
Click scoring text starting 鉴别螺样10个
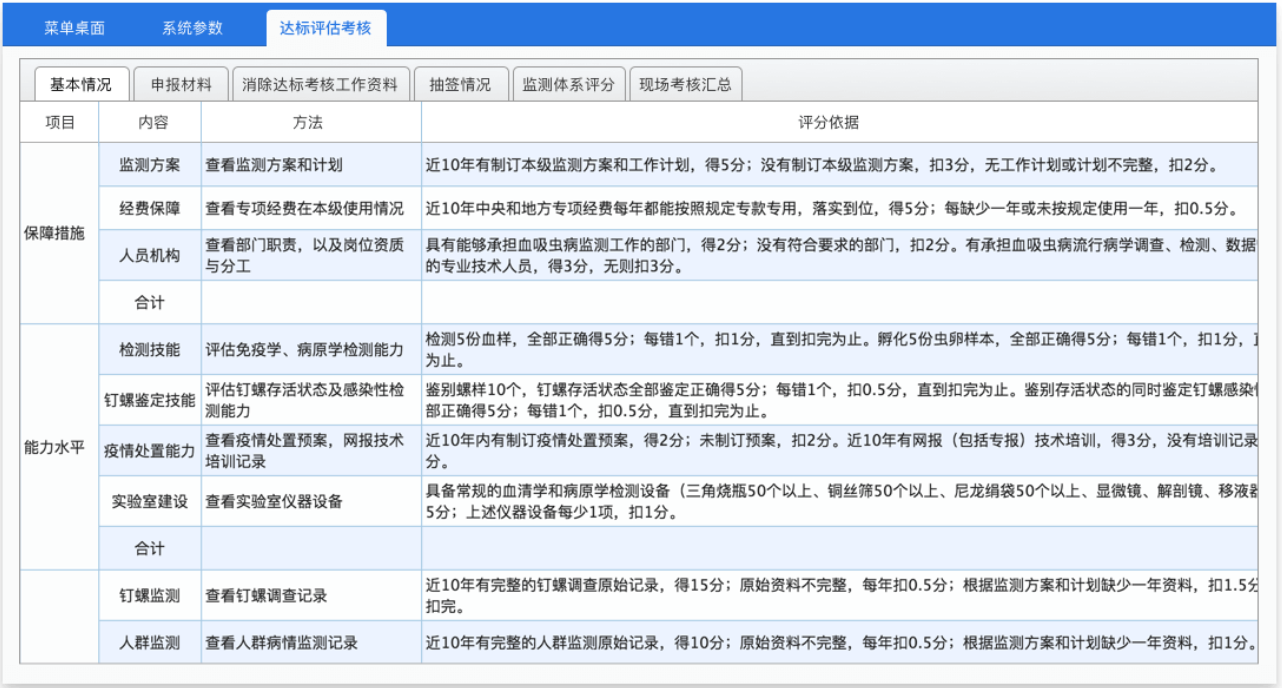840,400
